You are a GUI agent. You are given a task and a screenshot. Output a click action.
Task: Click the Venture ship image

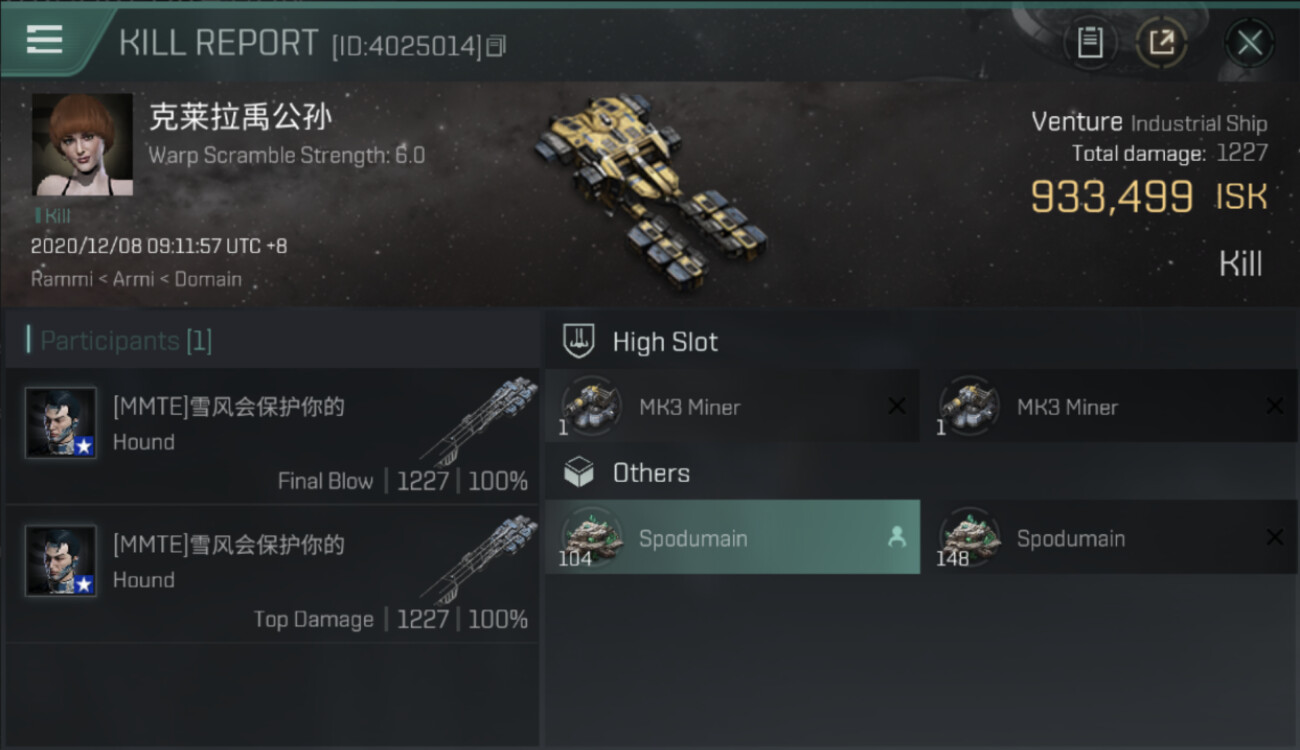(x=650, y=190)
